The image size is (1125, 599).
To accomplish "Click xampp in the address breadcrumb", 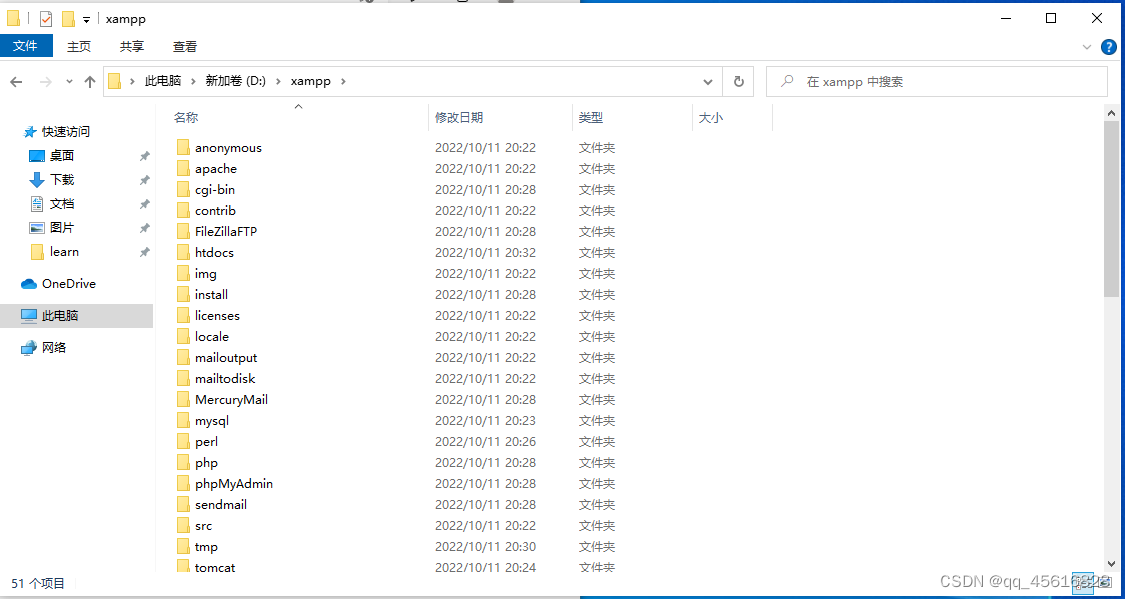I will point(311,82).
